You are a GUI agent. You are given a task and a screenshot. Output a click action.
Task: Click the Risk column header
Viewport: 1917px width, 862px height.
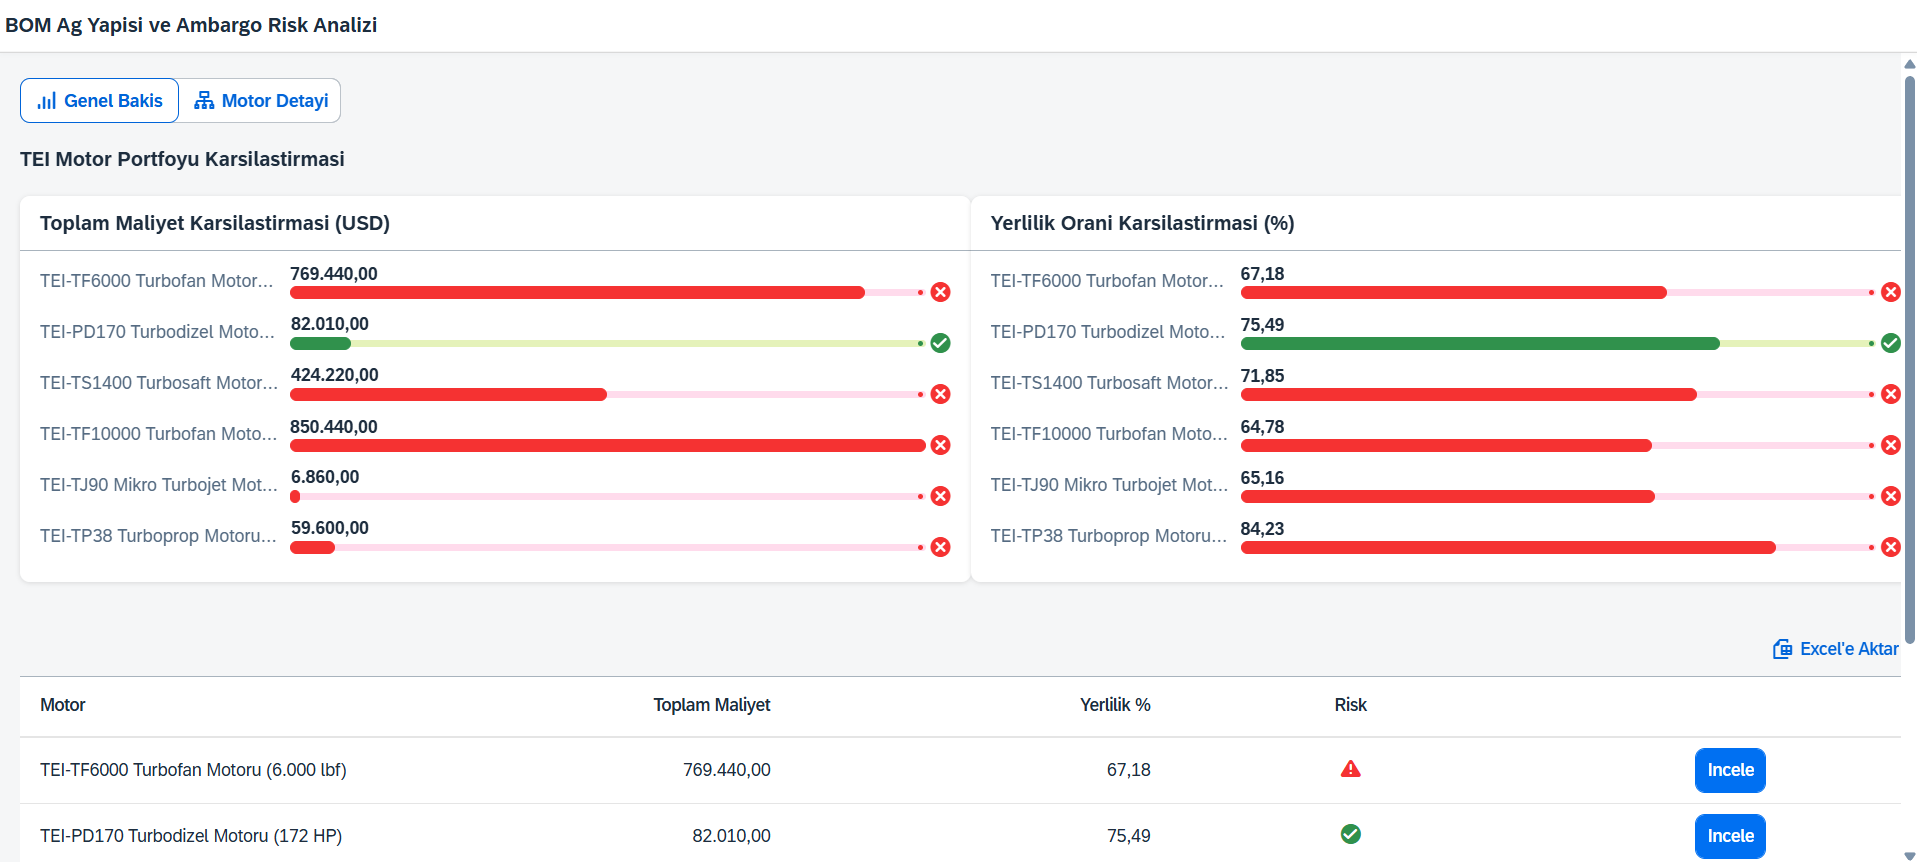[x=1350, y=705]
